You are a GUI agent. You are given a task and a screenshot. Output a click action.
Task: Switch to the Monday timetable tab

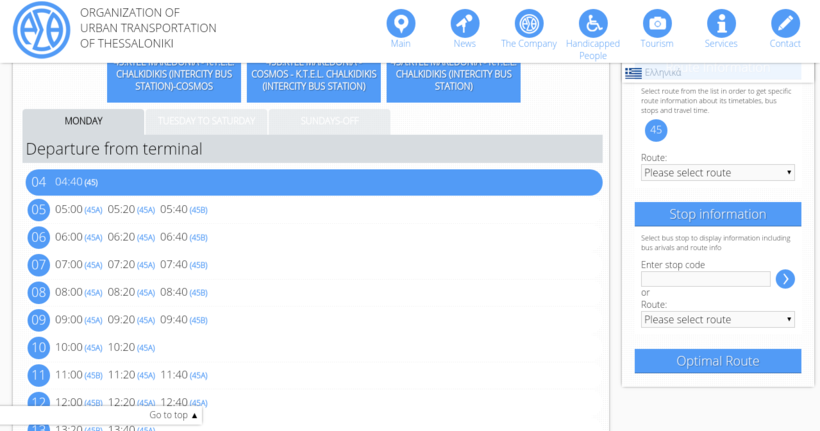pos(84,121)
